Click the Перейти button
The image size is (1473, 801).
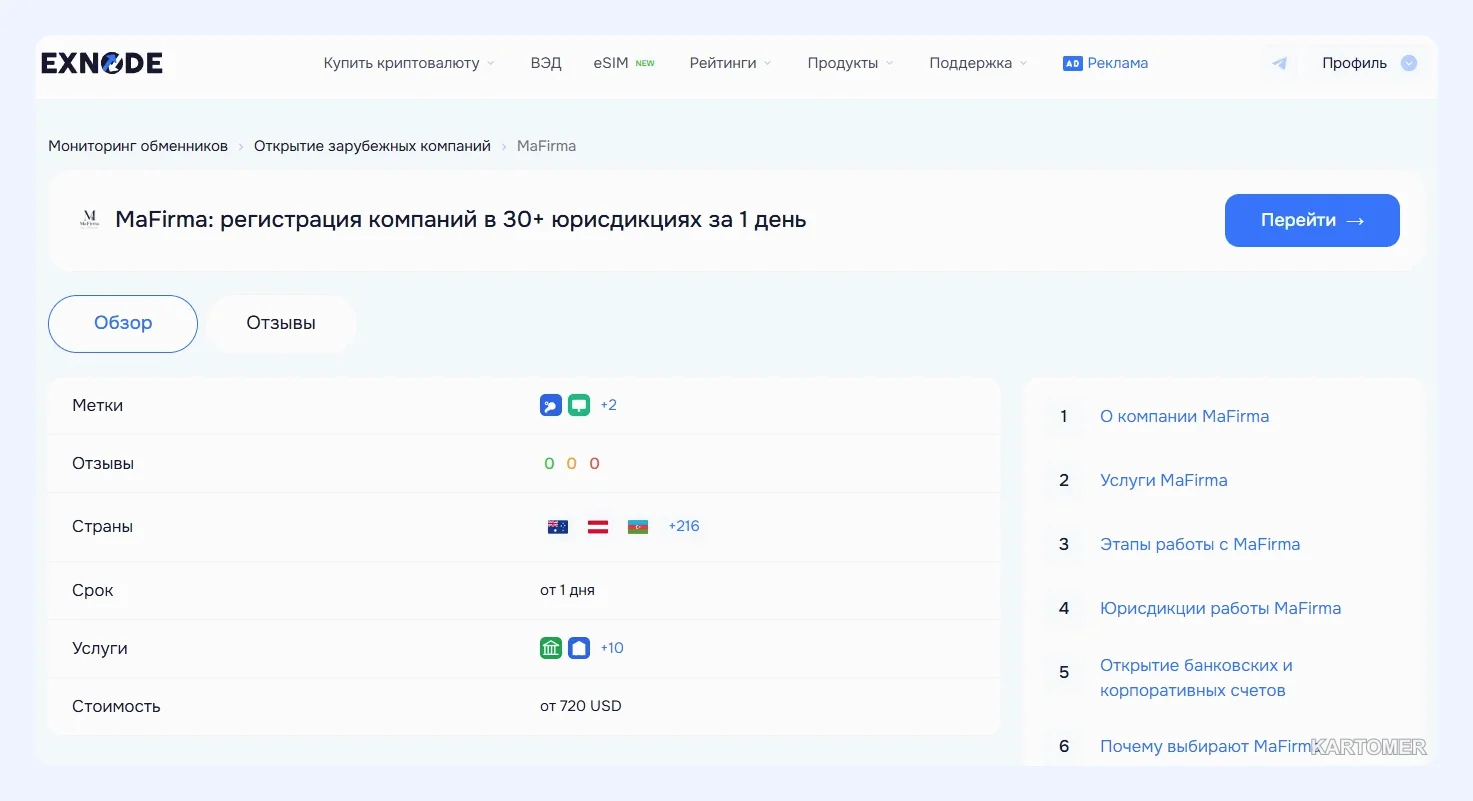tap(1312, 220)
